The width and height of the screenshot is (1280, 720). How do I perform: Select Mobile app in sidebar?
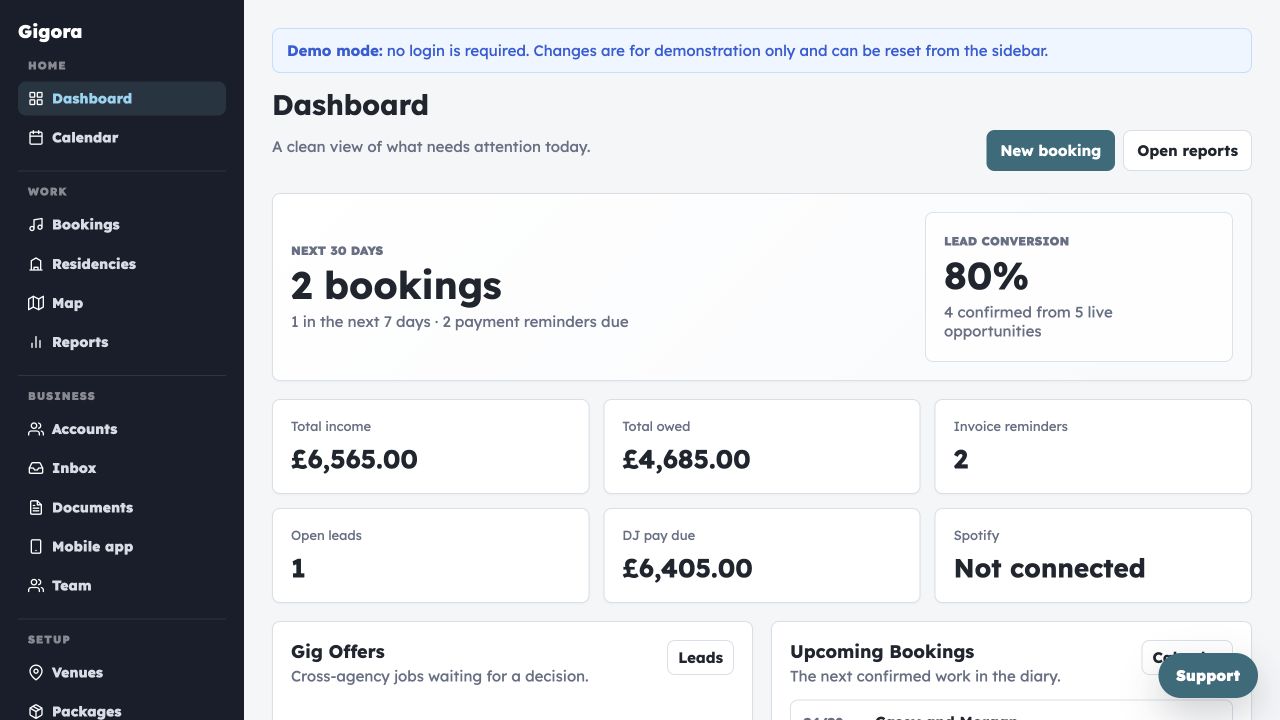click(x=122, y=547)
